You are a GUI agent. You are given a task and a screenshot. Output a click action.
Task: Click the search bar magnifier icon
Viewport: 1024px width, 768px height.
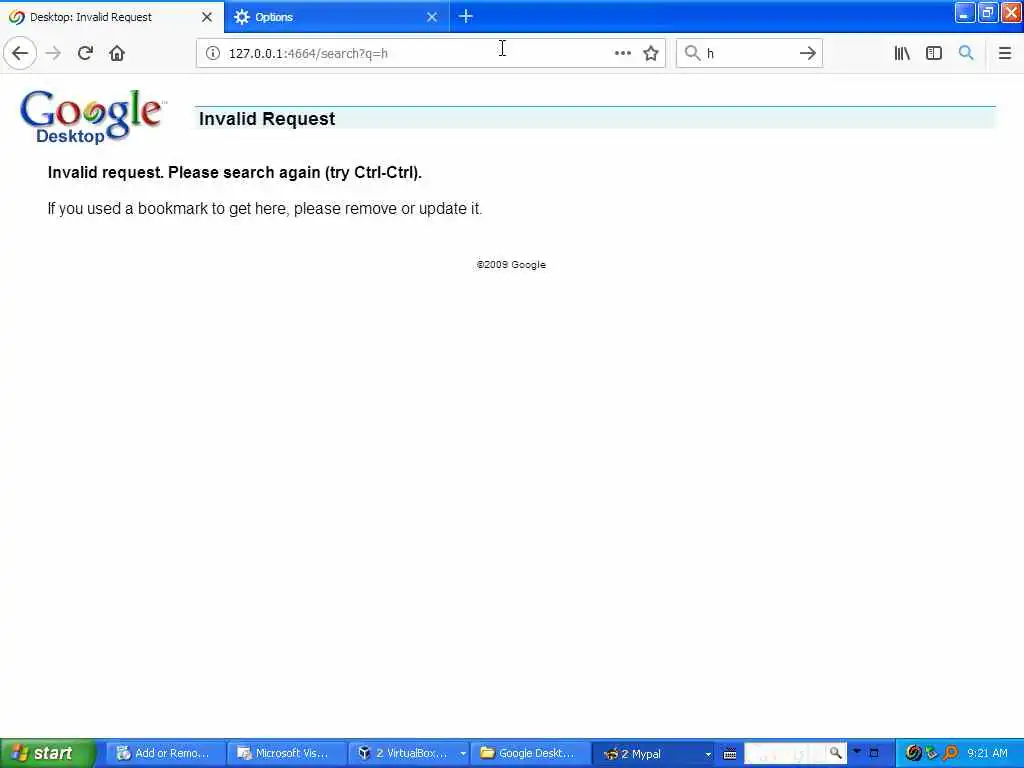coord(692,53)
